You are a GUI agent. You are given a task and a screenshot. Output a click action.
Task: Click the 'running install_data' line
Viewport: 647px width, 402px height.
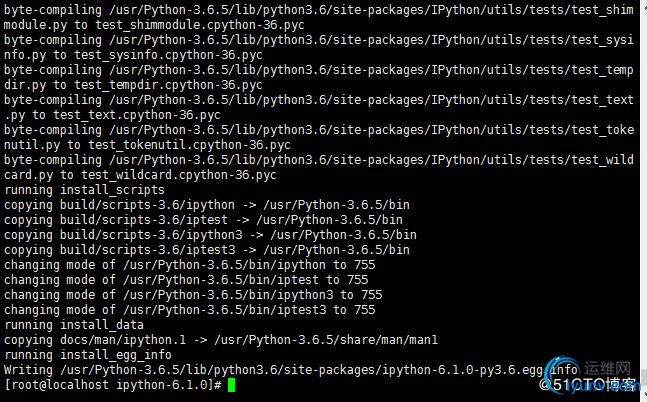tap(74, 325)
